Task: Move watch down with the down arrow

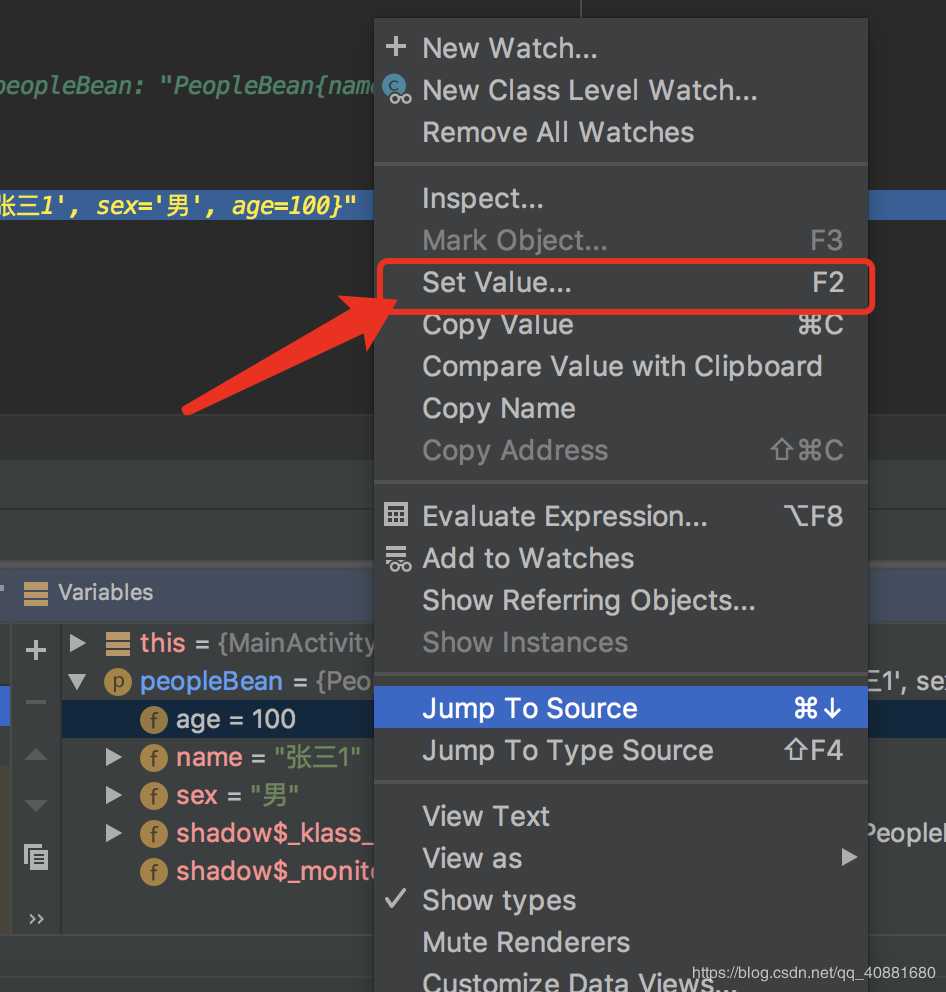Action: pos(35,805)
